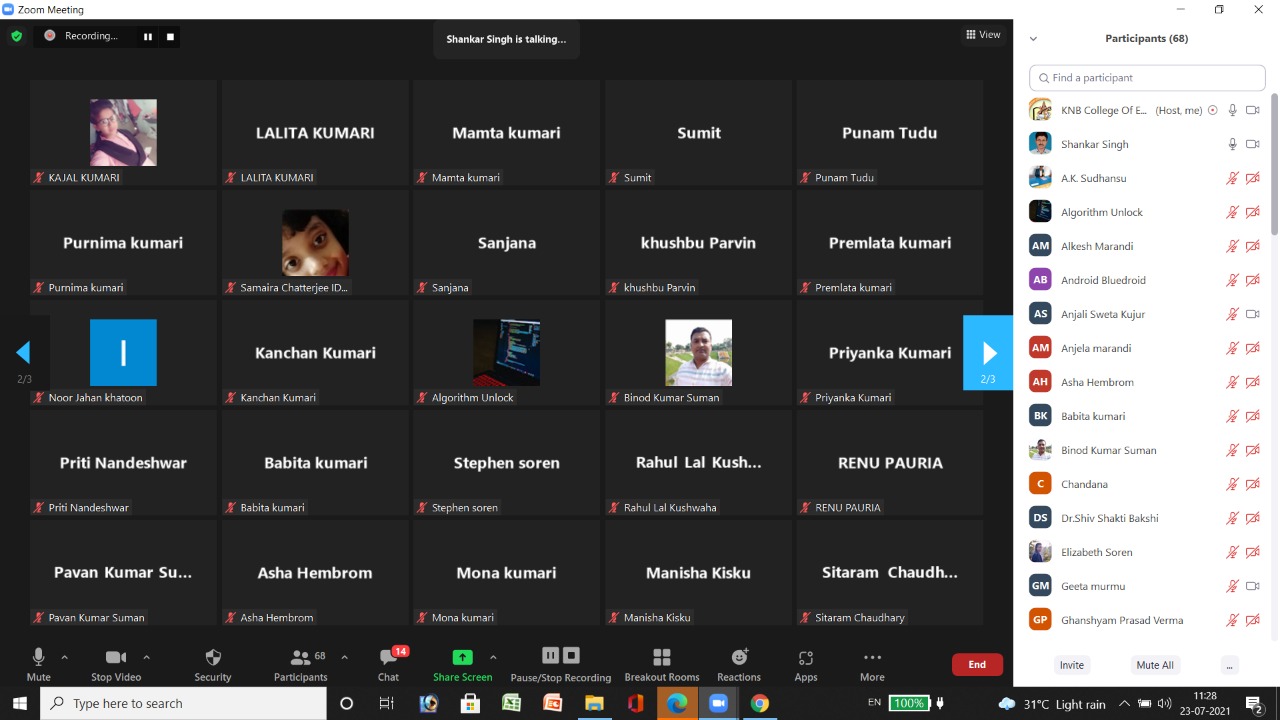Click A.K. Sudhansu's muted microphone icon

tap(1233, 178)
